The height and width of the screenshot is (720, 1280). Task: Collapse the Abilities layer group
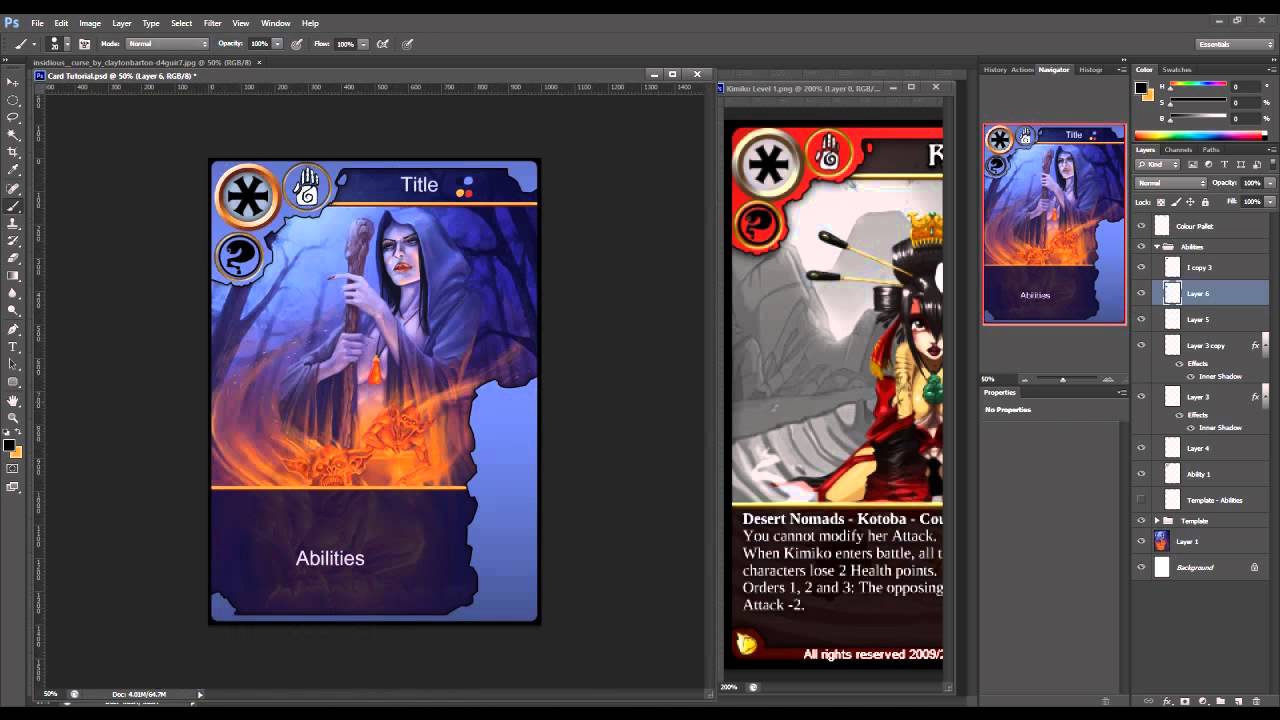[1157, 247]
